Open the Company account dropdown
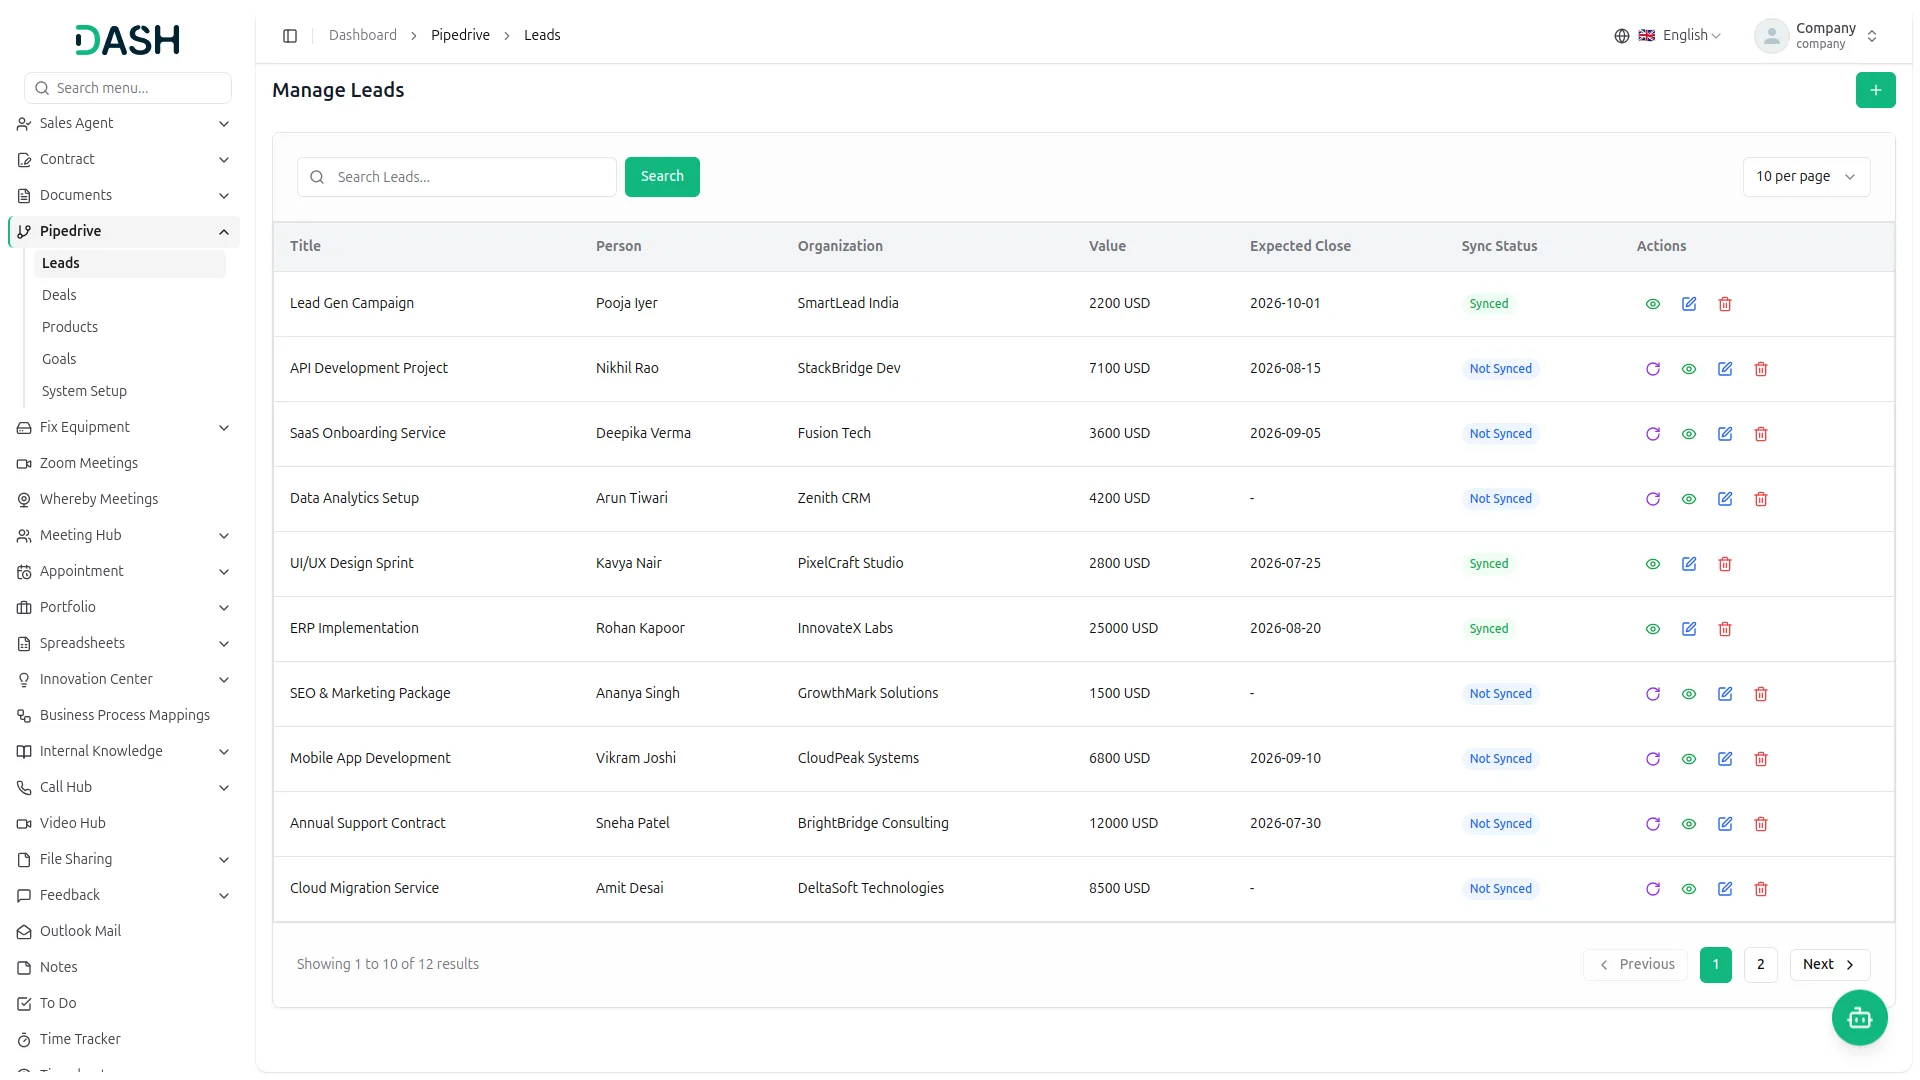The width and height of the screenshot is (1920, 1080). (x=1817, y=36)
